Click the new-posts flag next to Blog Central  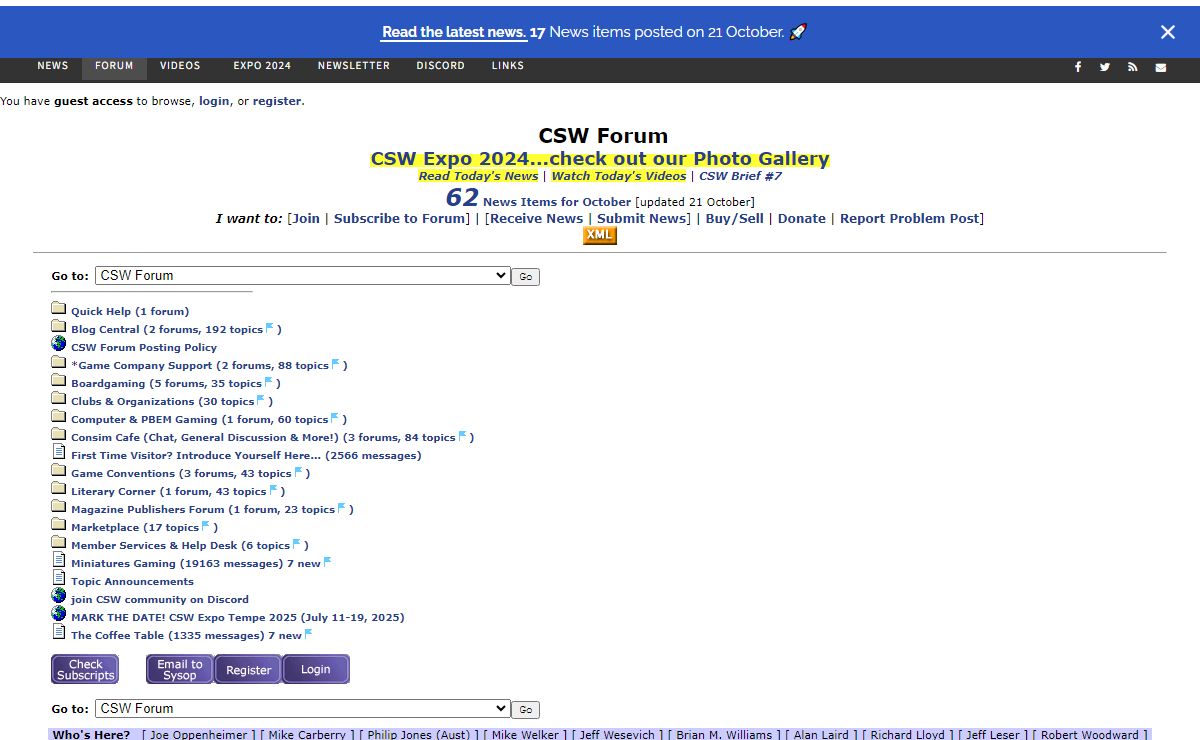270,328
